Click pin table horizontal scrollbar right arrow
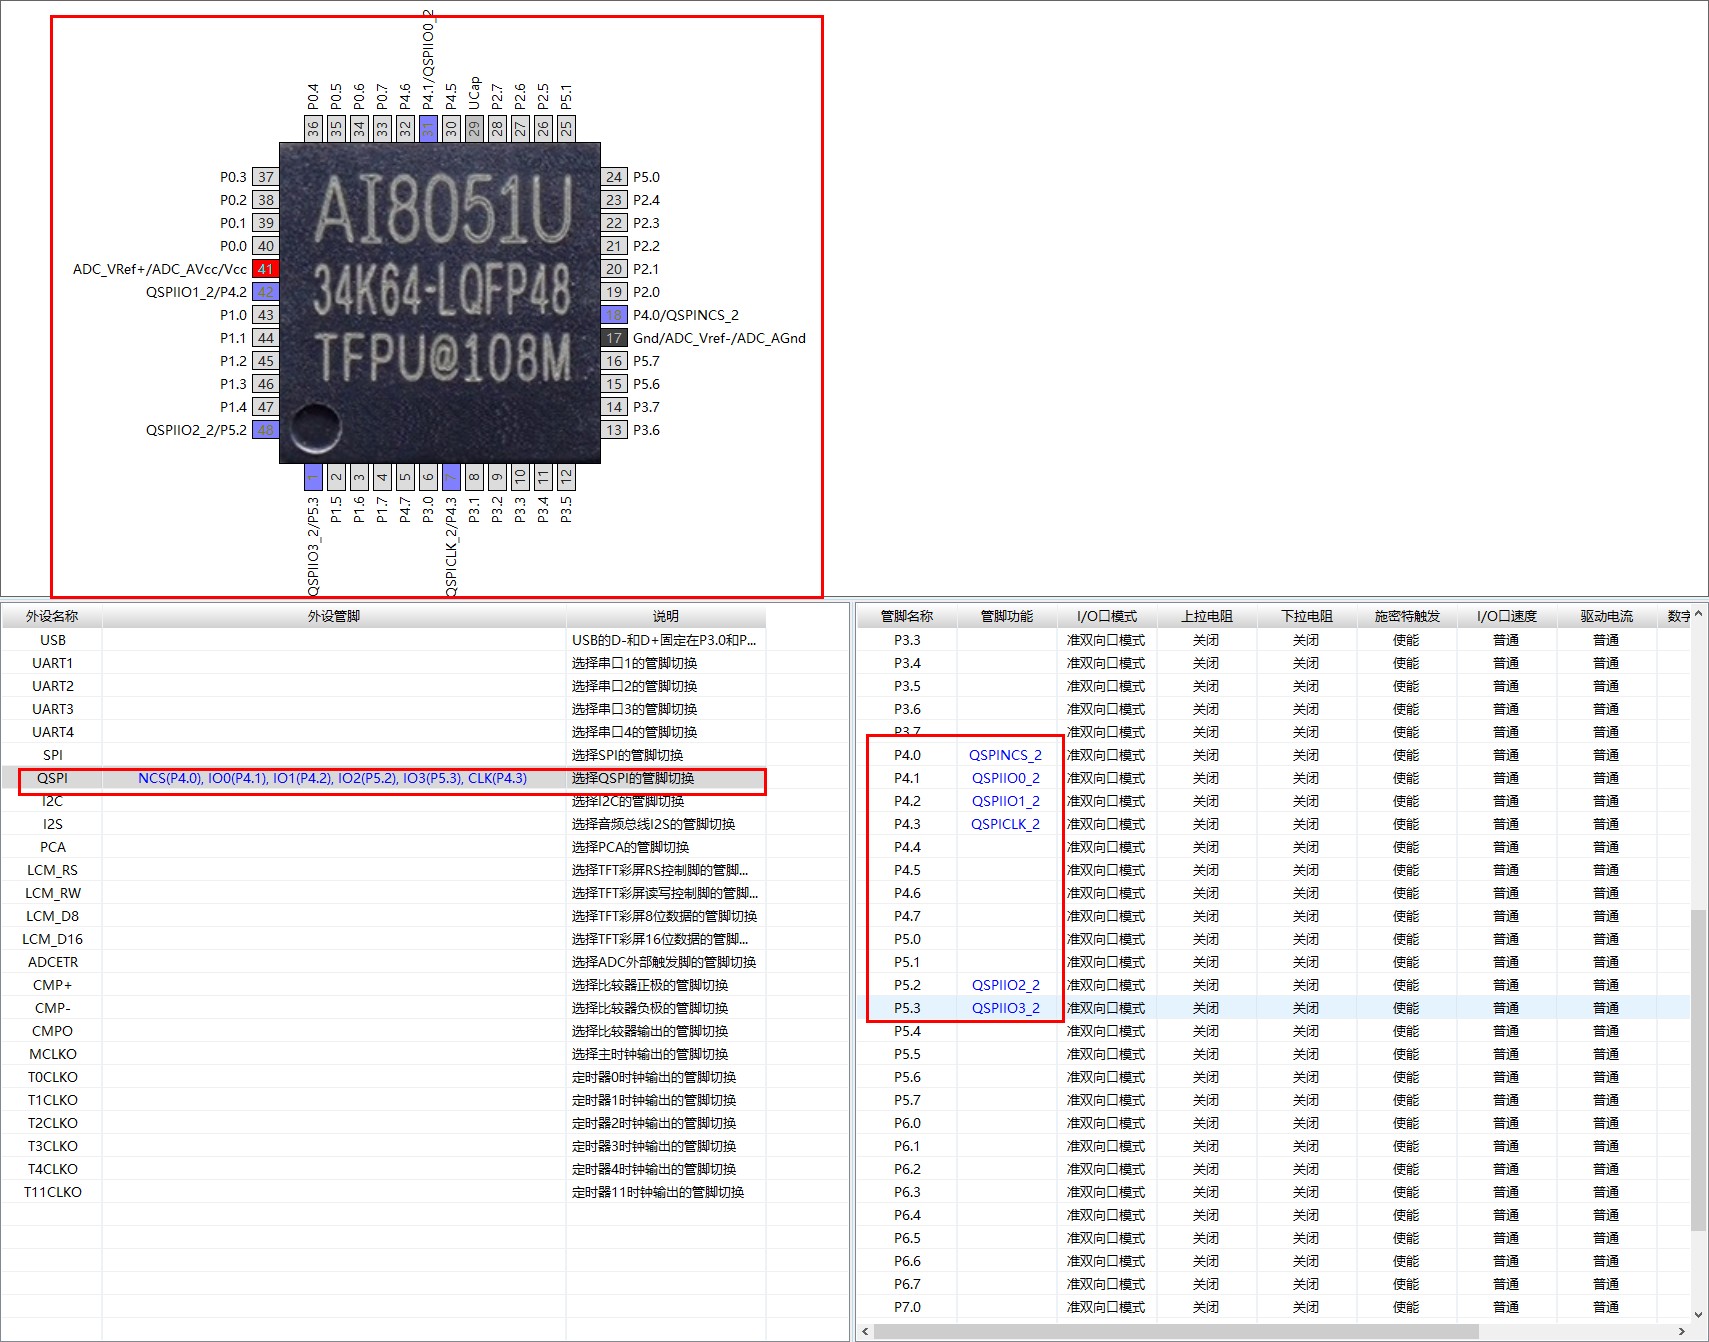This screenshot has height=1342, width=1709. (1681, 1332)
